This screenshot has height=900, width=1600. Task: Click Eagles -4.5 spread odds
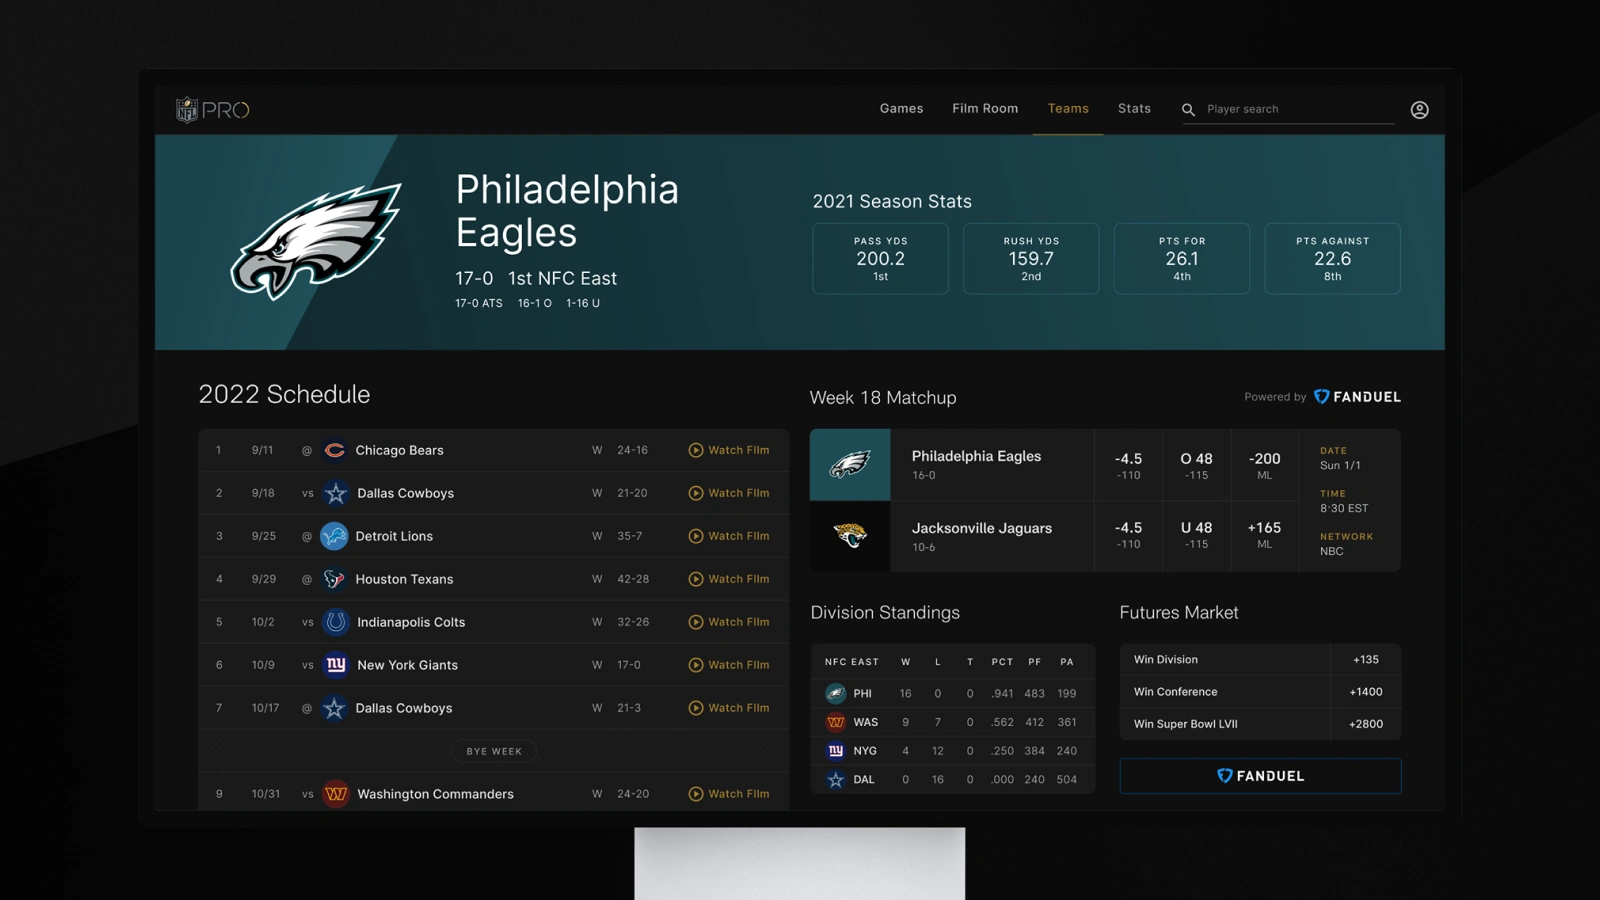click(1128, 465)
